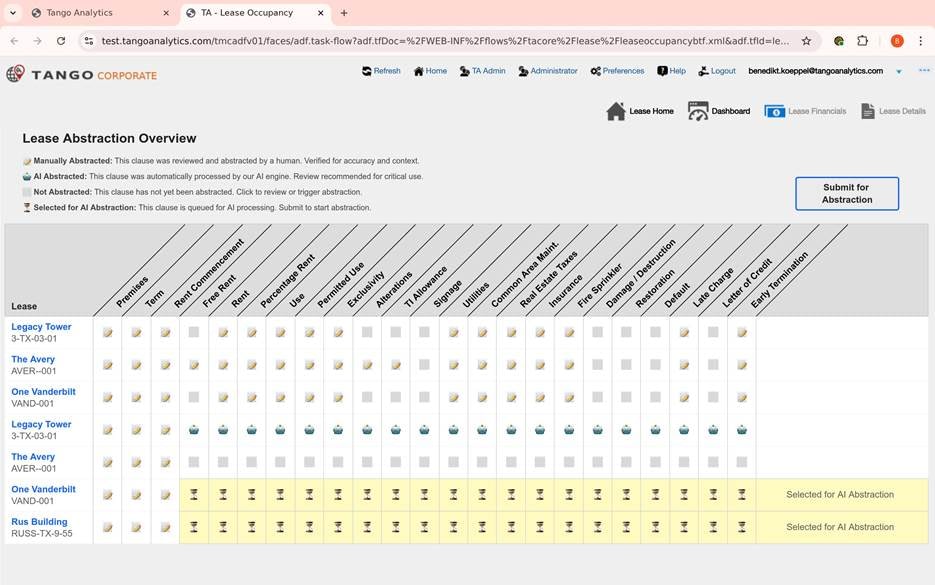Open the browser tab search chevron
Viewport: 935px width, 585px height.
click(x=14, y=13)
